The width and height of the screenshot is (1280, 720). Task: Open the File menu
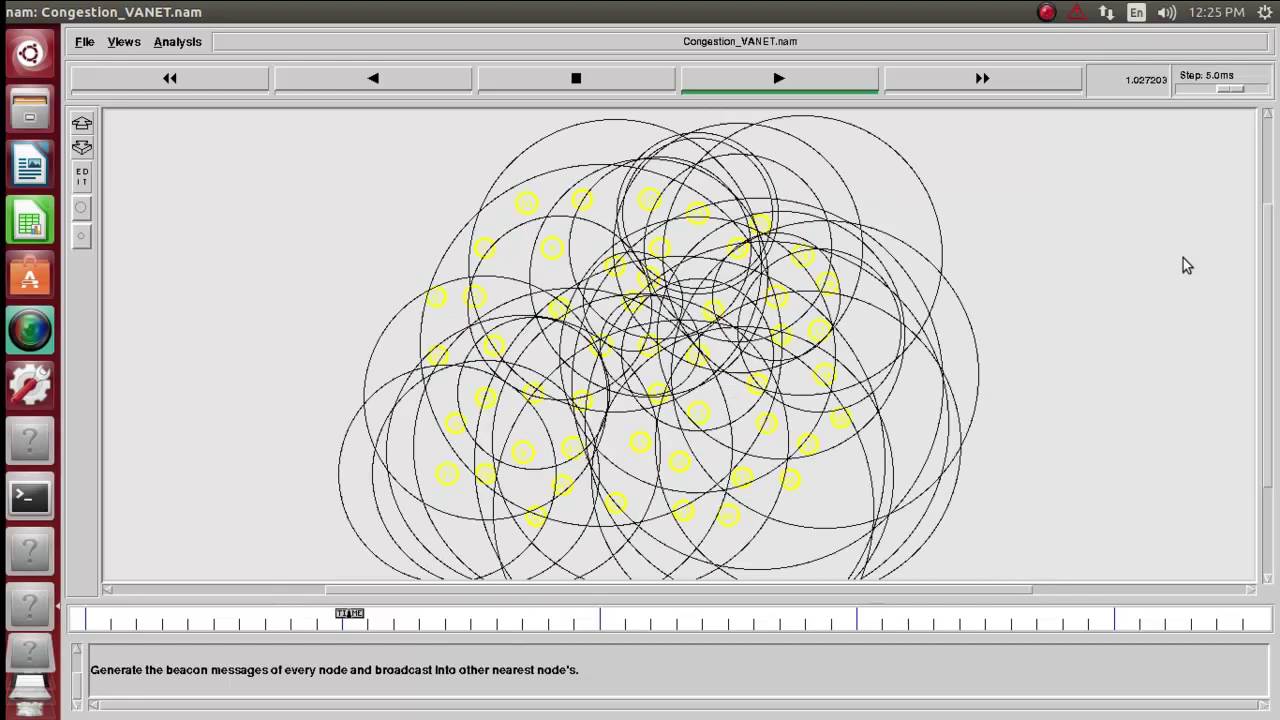click(x=84, y=42)
